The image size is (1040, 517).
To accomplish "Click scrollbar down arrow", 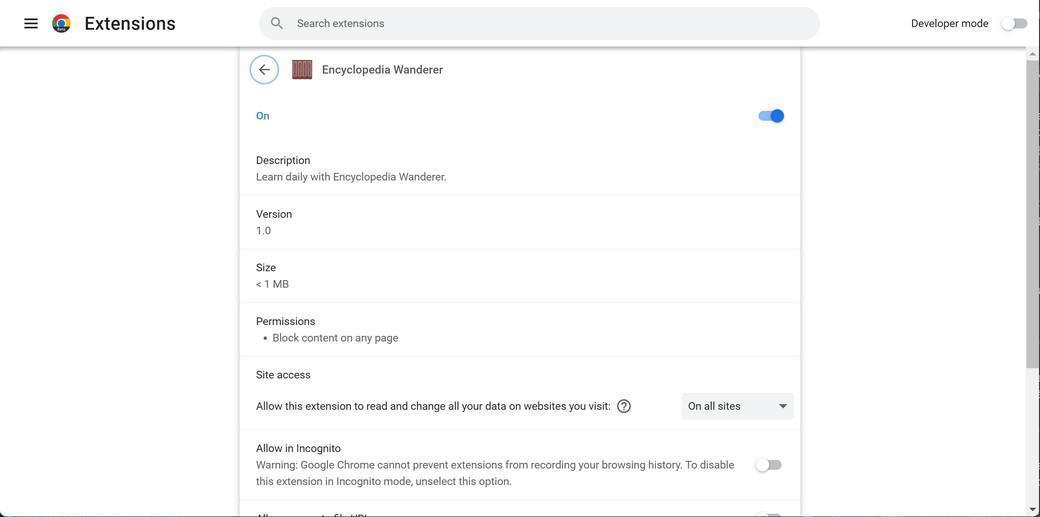I will [1033, 510].
